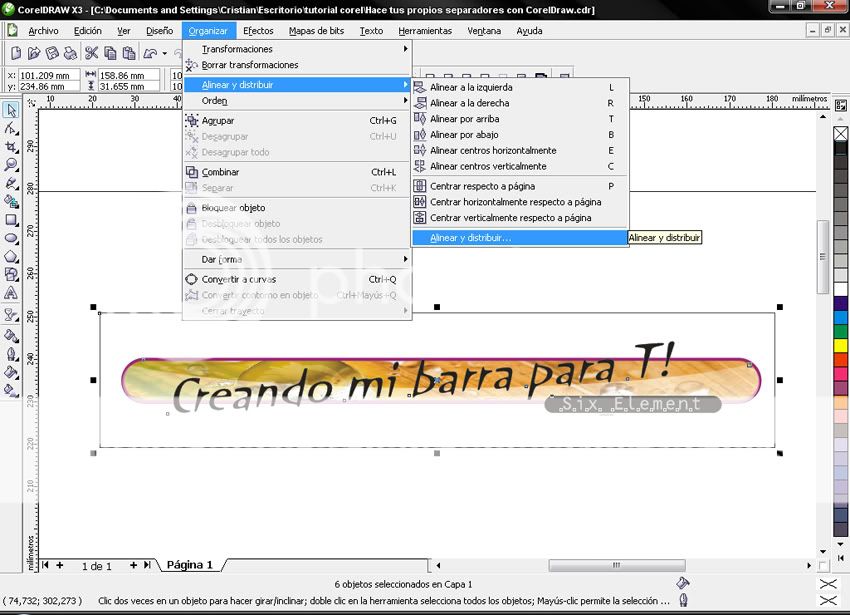Click the status bar fill bucket icon
Screen dimensions: 850x615
point(682,584)
